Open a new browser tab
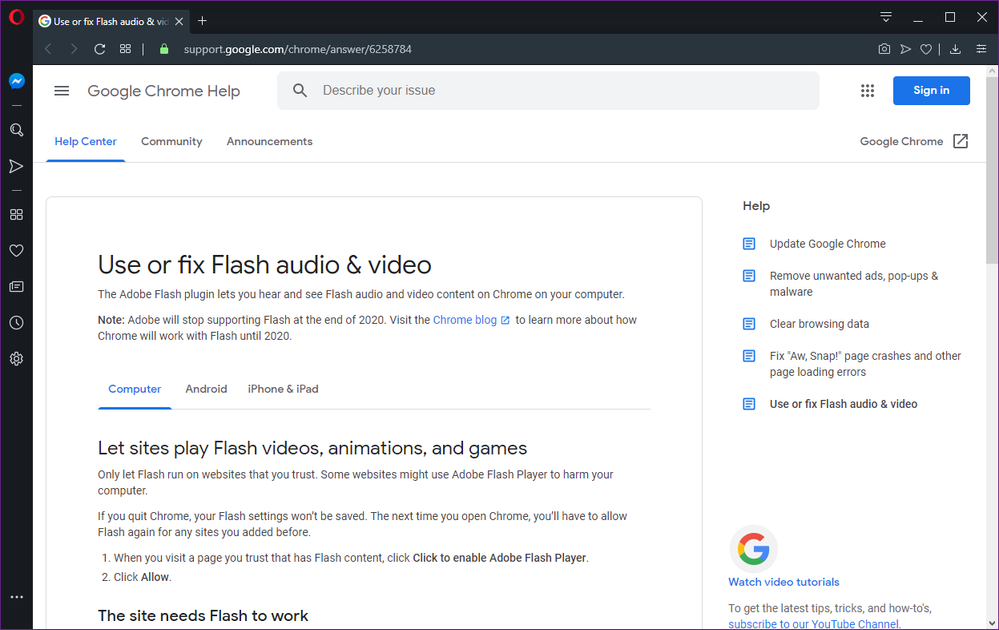 point(202,20)
